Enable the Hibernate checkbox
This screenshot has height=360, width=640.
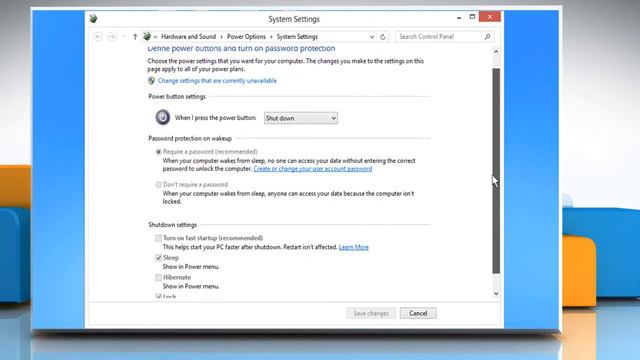pos(158,277)
